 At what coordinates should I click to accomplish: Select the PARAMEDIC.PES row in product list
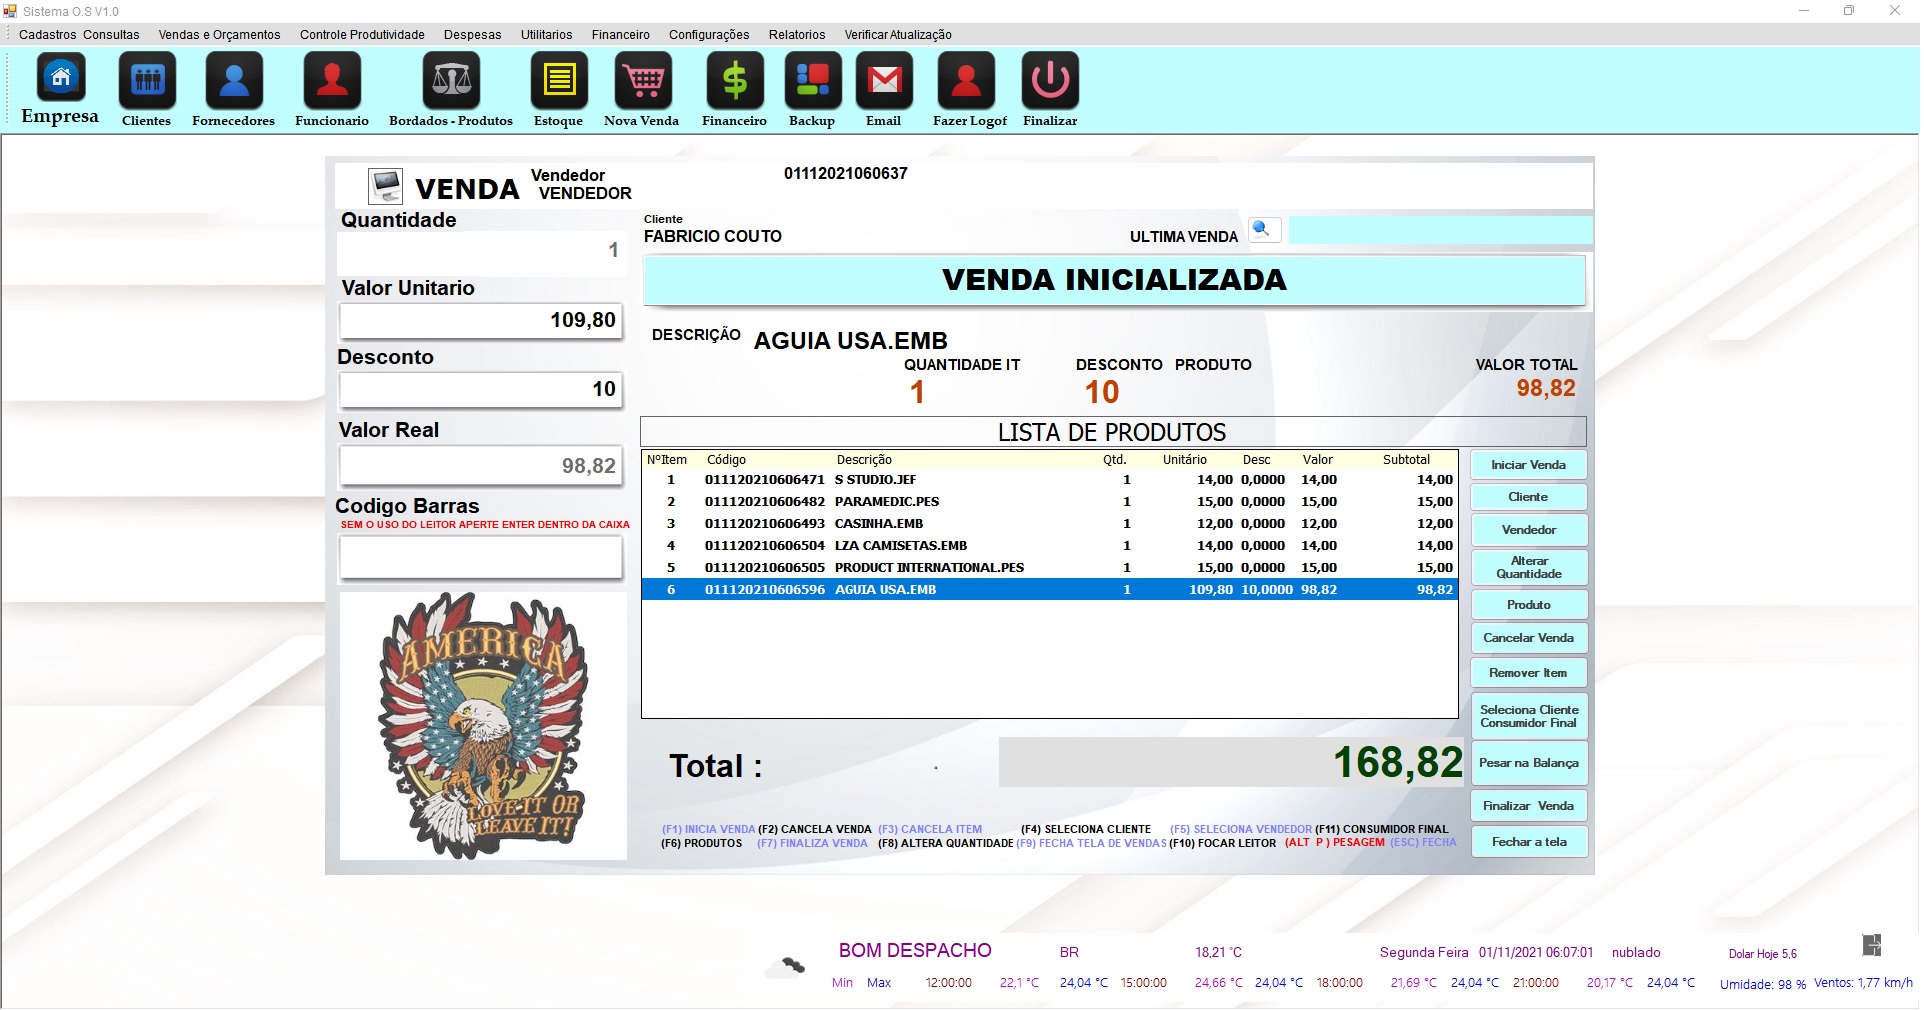click(x=886, y=502)
